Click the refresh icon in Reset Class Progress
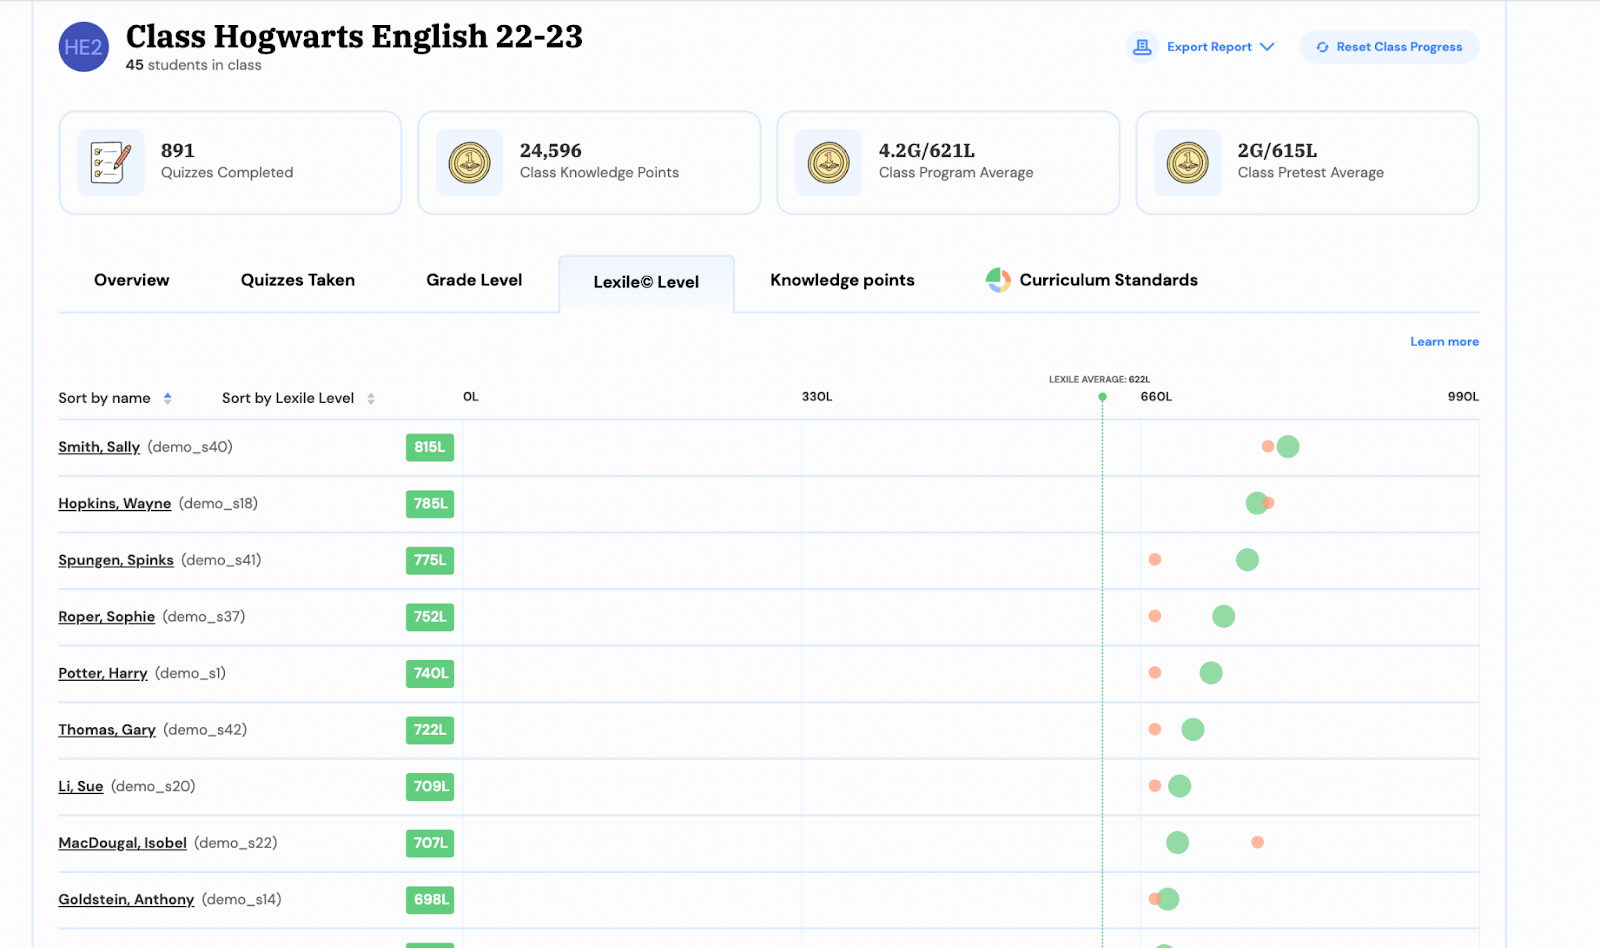The width and height of the screenshot is (1600, 948). 1322,47
